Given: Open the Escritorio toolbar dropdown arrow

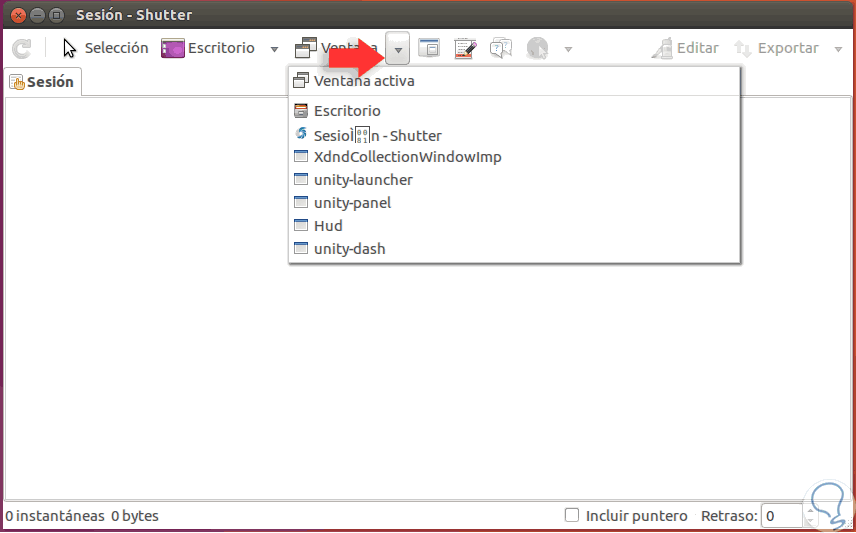Looking at the screenshot, I should click(x=275, y=49).
